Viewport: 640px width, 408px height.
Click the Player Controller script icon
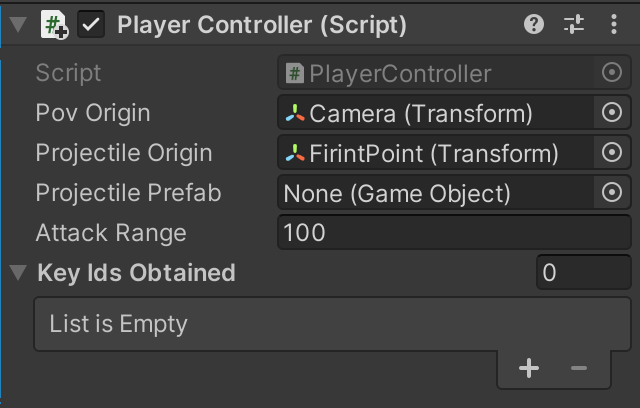coord(55,26)
